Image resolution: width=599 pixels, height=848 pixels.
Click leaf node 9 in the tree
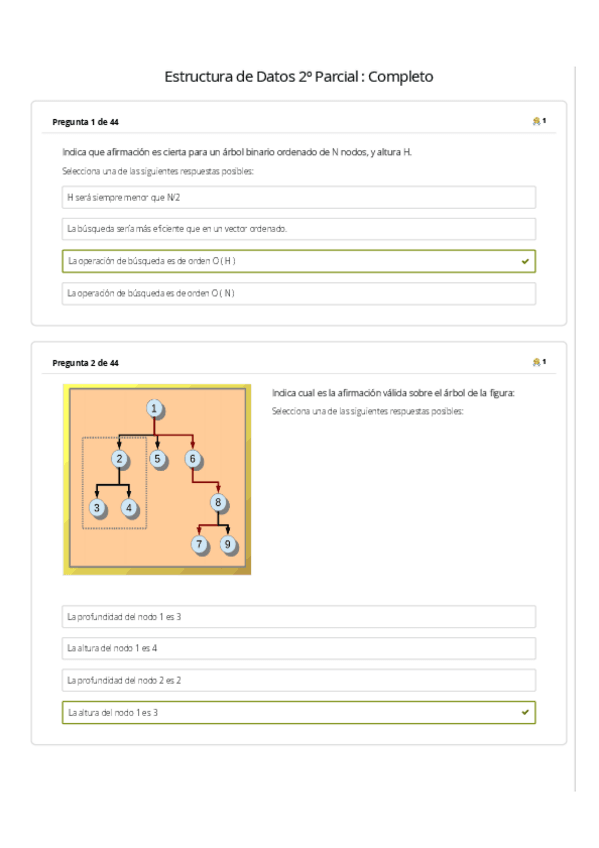click(x=227, y=543)
